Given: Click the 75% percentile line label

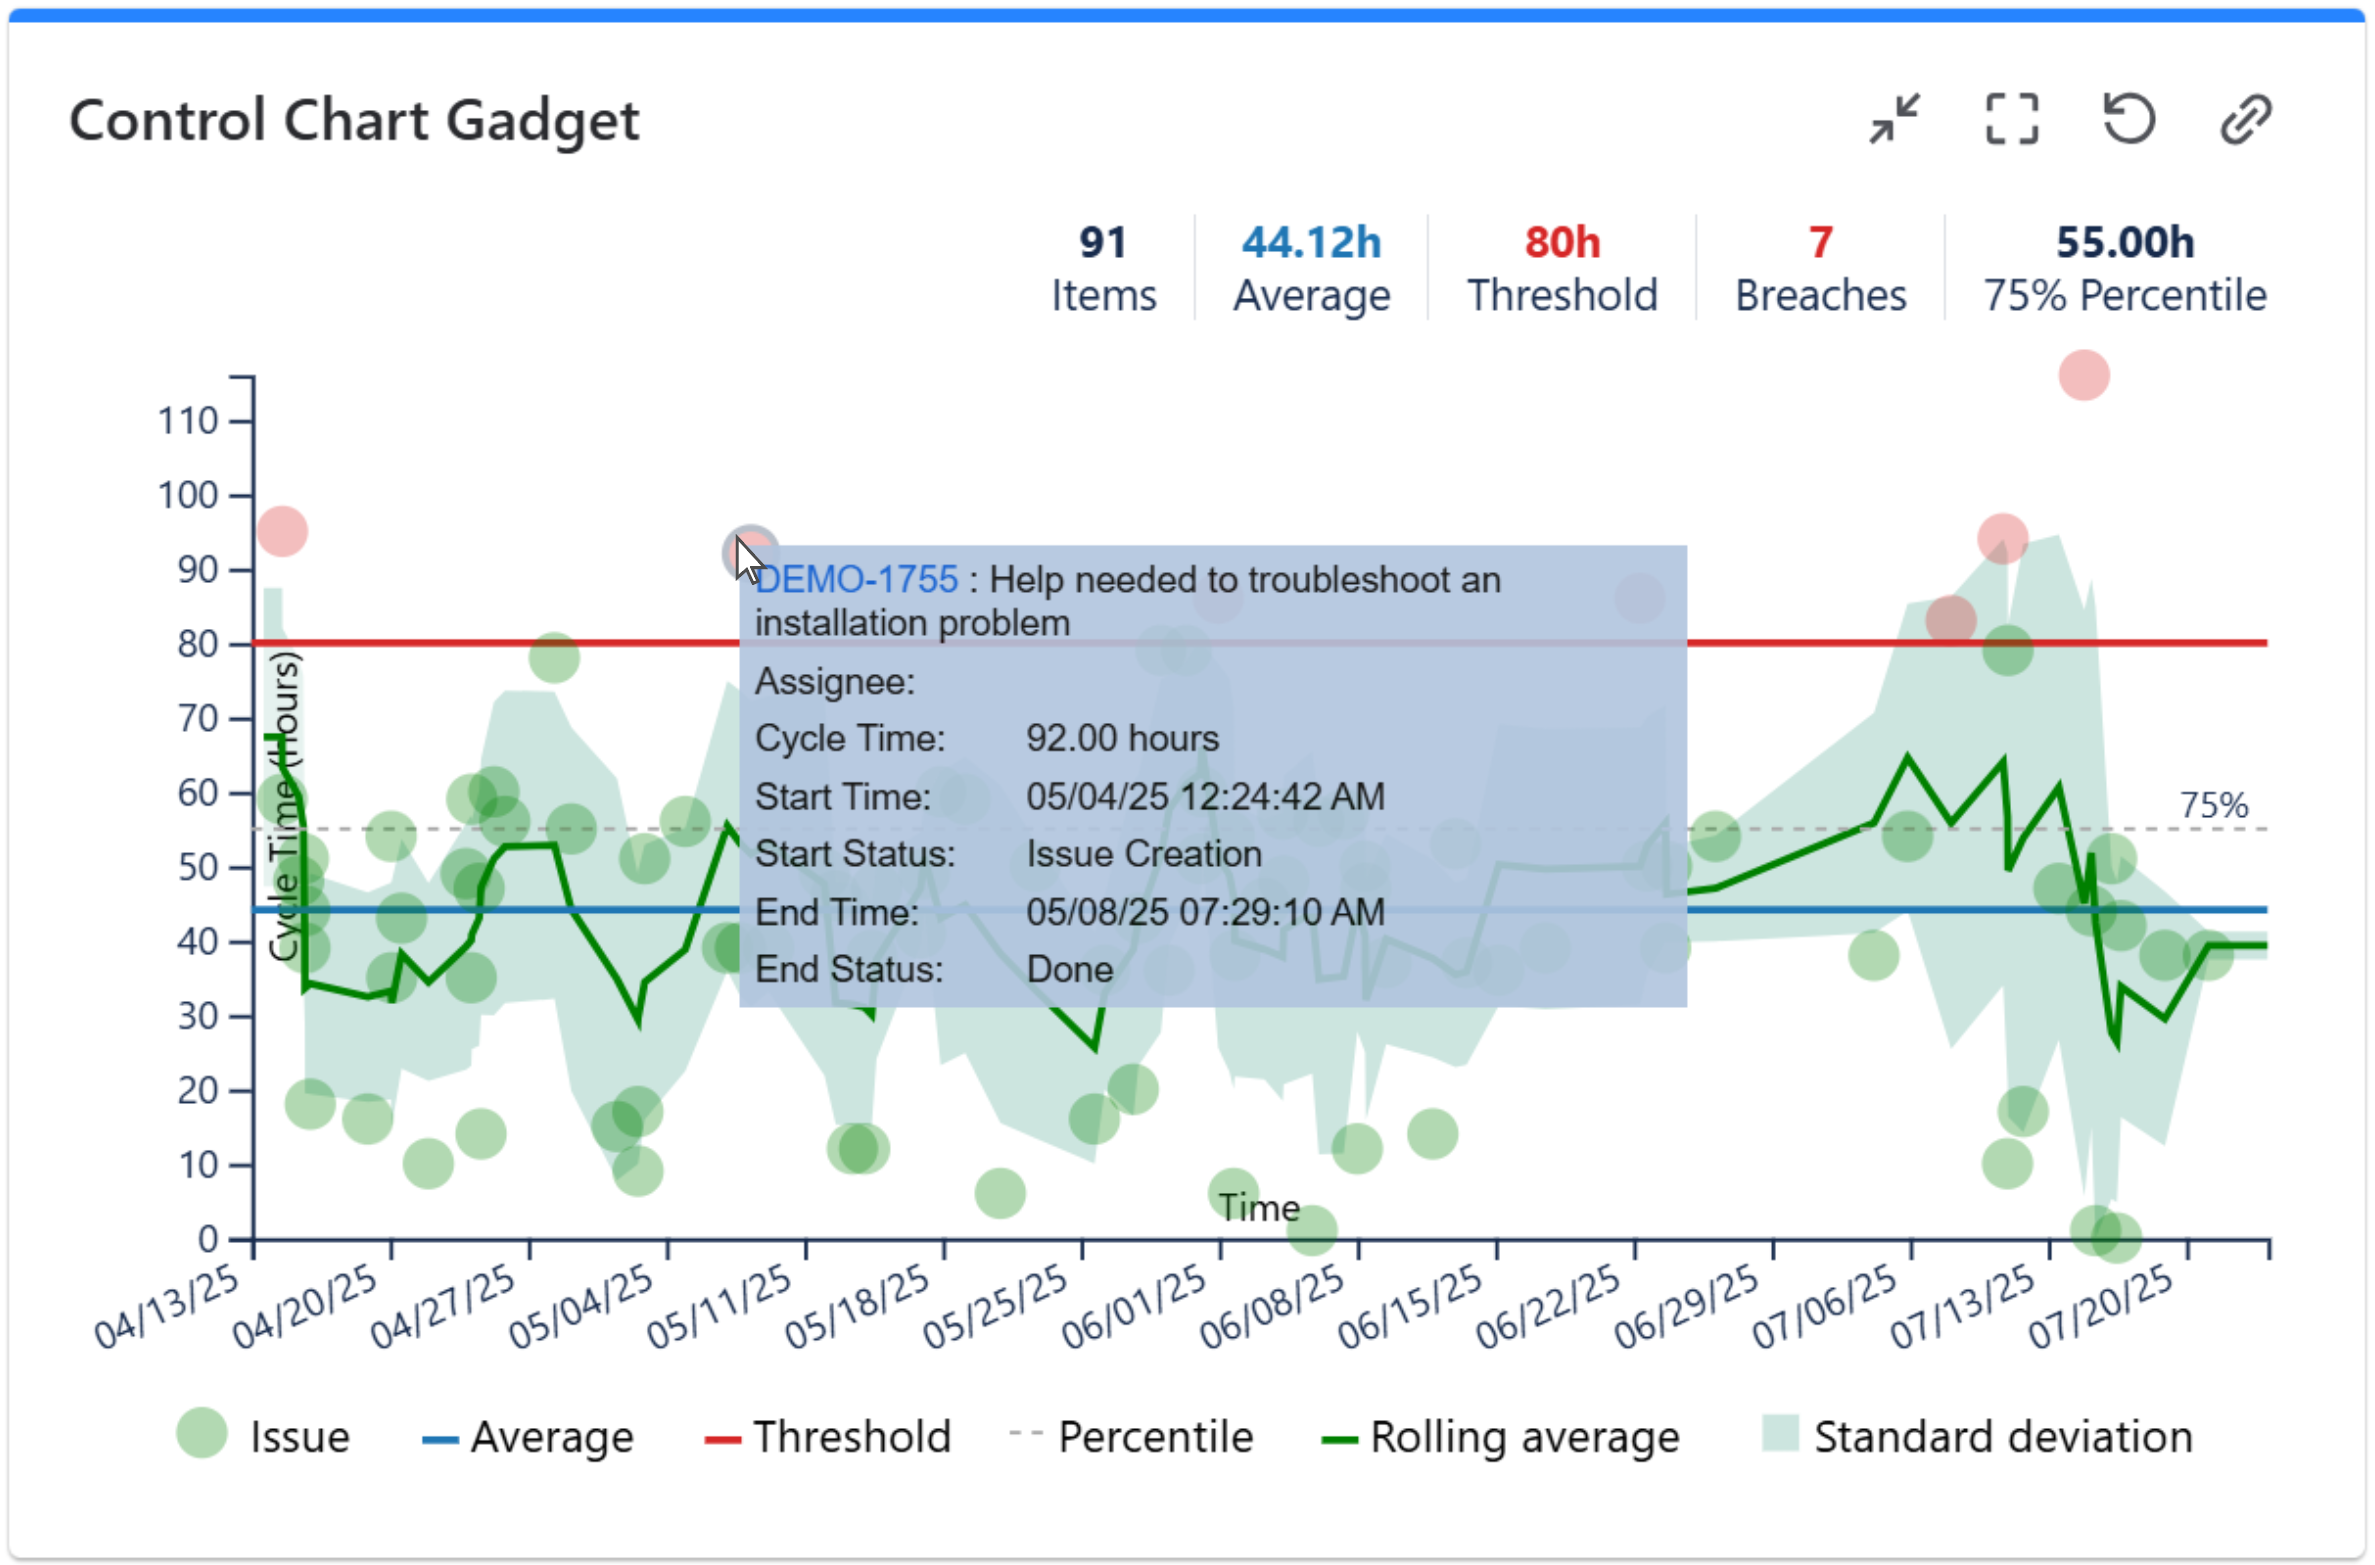Looking at the screenshot, I should [2212, 805].
